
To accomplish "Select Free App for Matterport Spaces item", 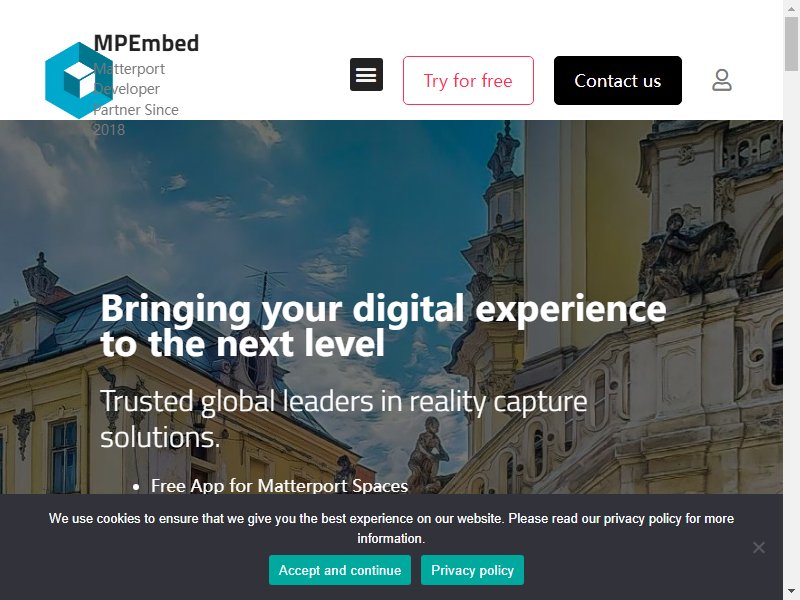I will coord(280,486).
